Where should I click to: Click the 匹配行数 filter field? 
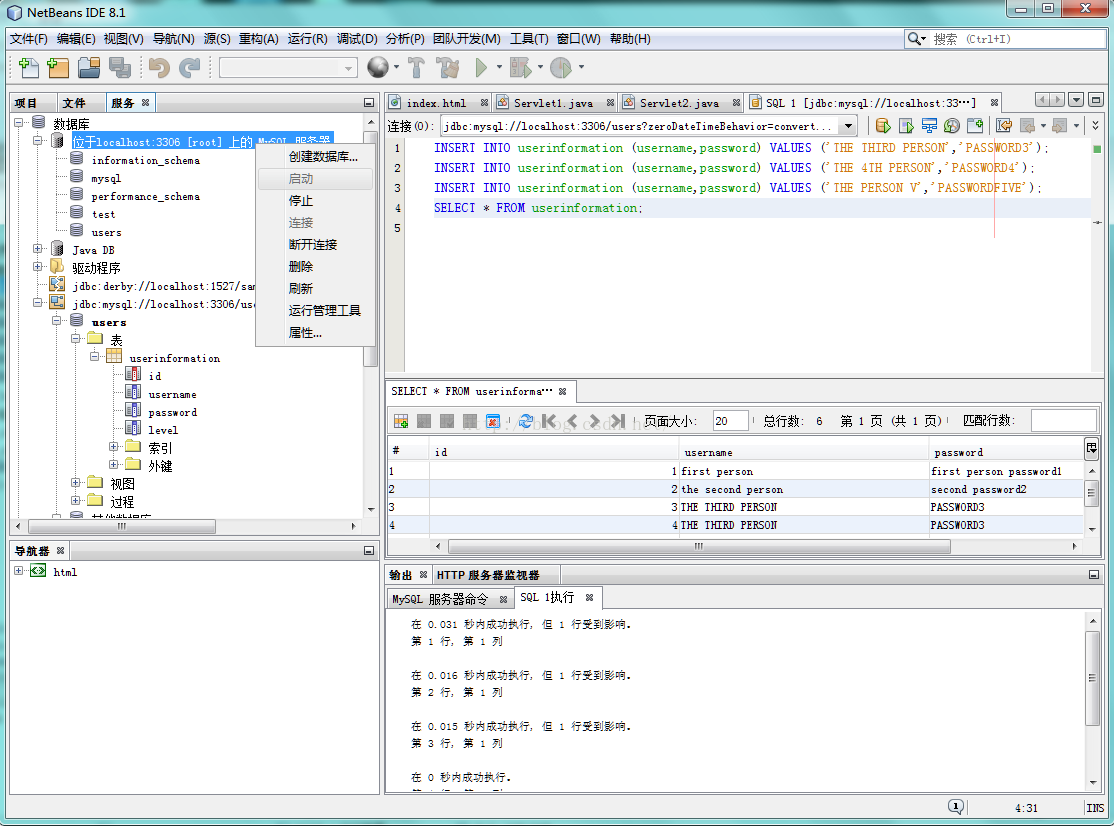pos(1064,421)
